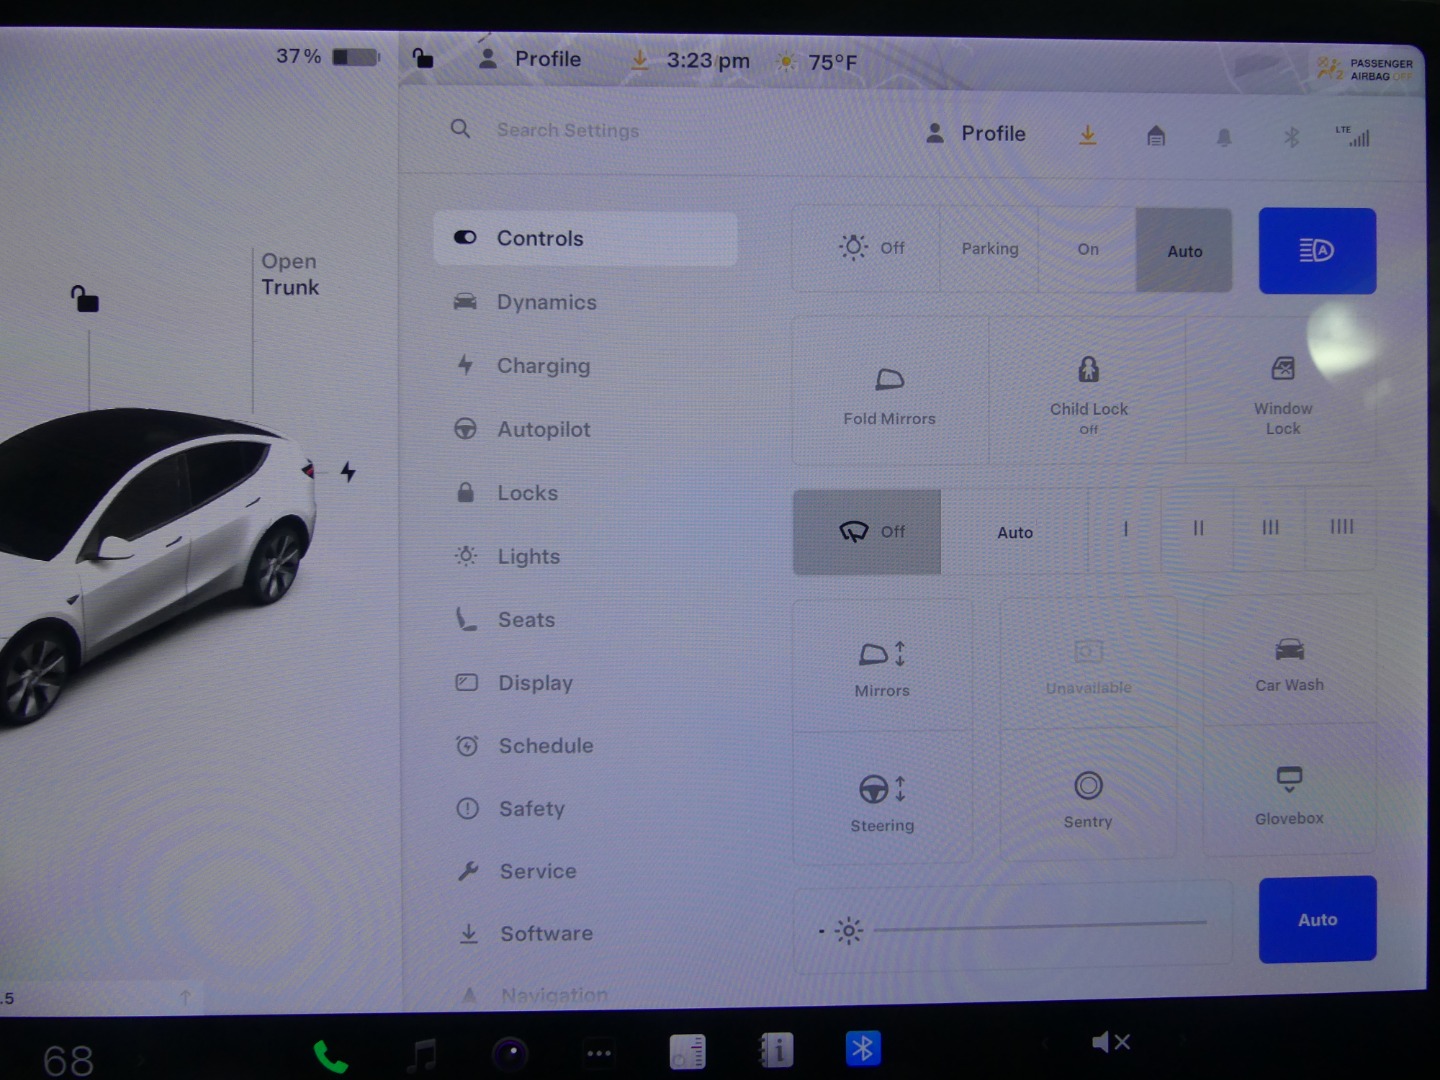
Task: Adjust the display brightness slider
Action: 1040,926
